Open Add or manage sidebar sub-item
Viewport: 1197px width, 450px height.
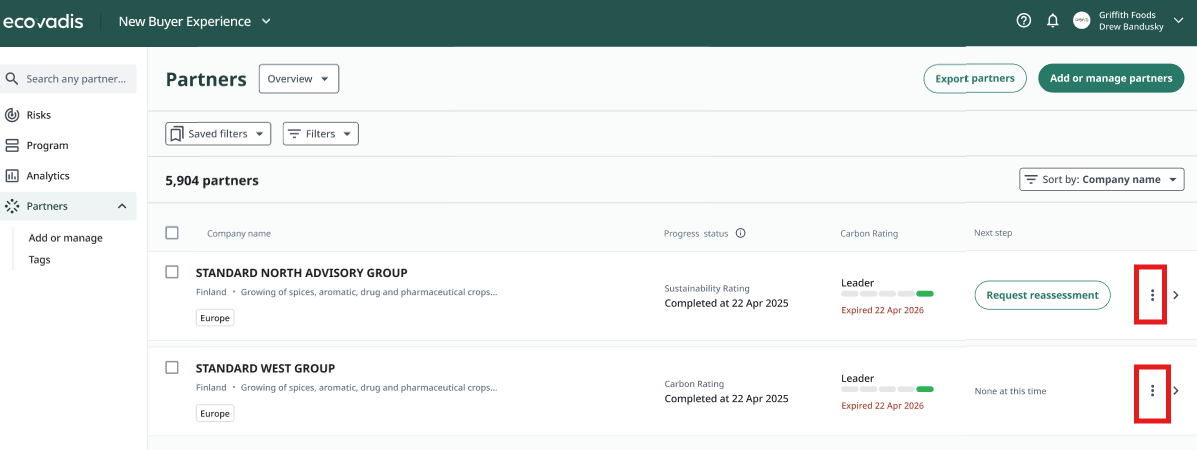coord(66,238)
